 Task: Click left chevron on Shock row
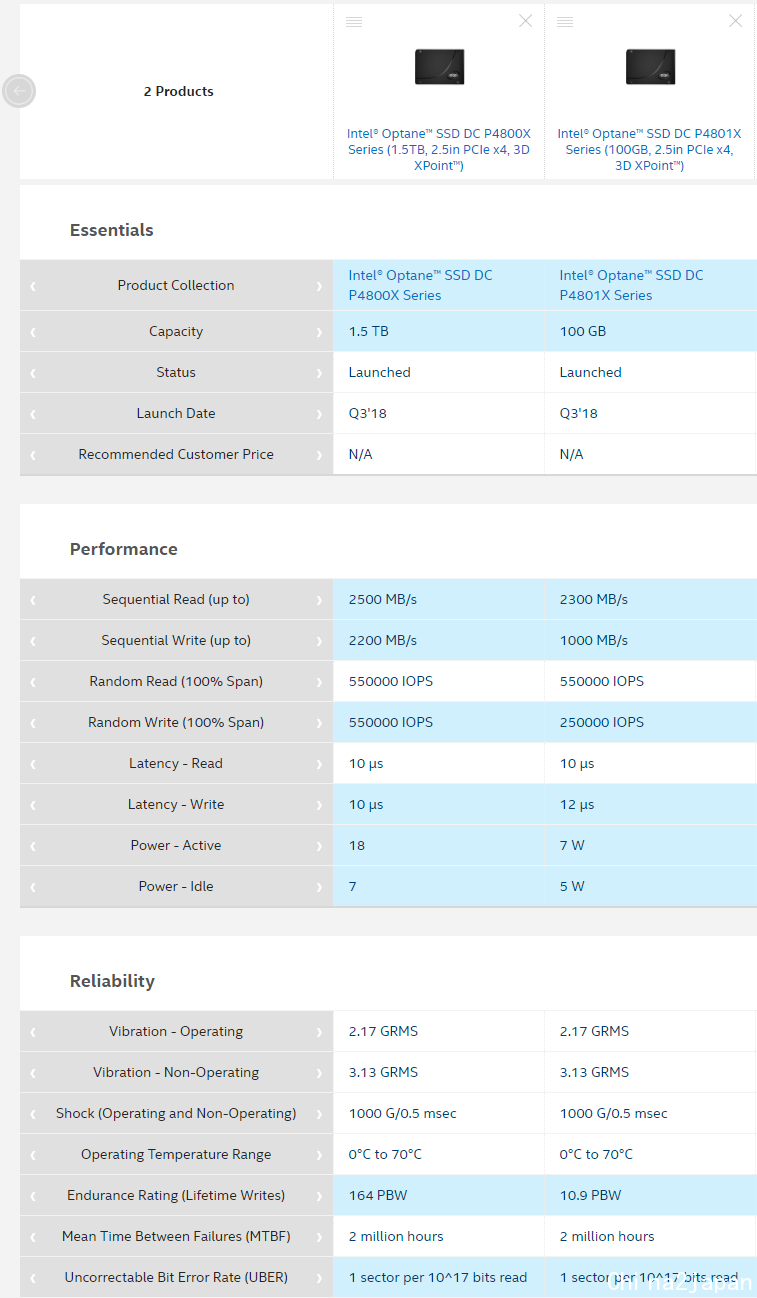pos(33,1114)
